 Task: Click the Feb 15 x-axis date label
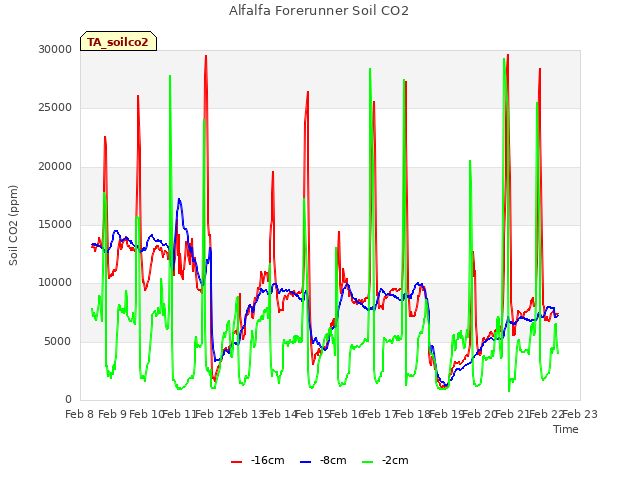(x=312, y=414)
